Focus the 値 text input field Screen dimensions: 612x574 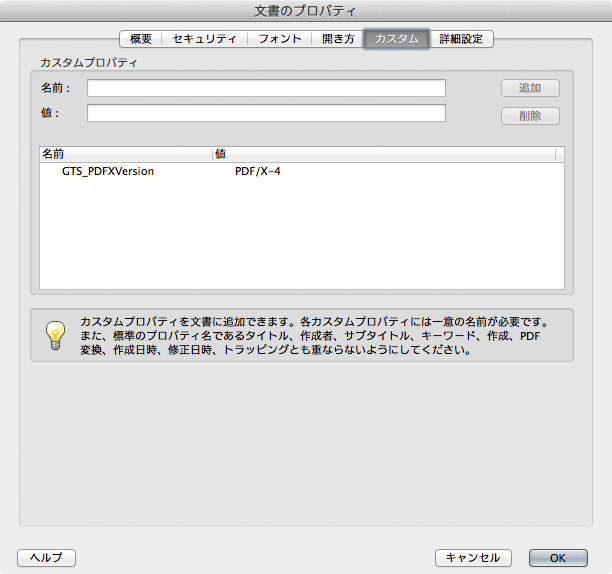(x=266, y=113)
